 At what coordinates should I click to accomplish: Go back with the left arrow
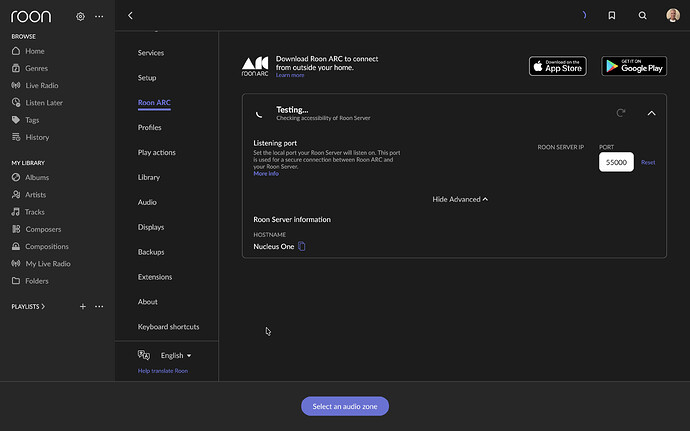[x=130, y=15]
